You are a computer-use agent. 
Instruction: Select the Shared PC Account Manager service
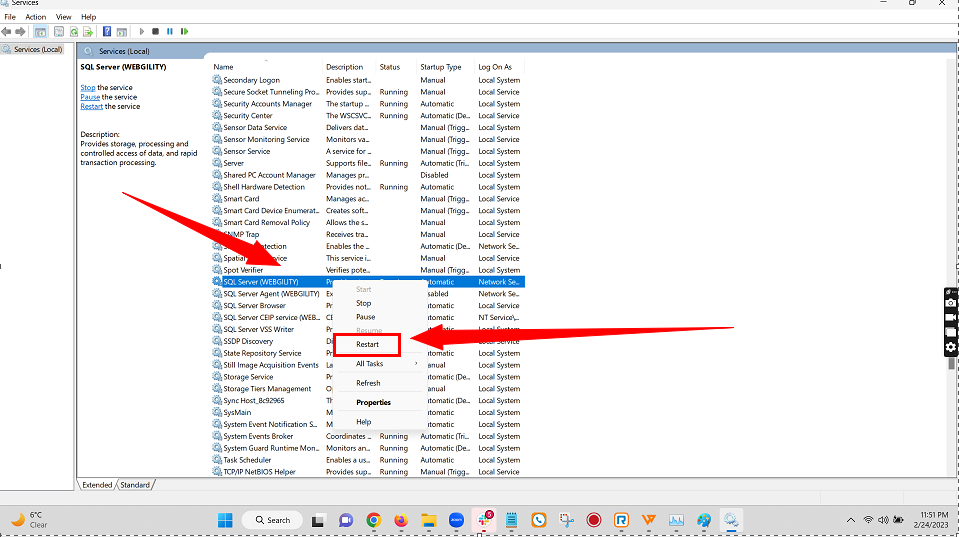click(x=368, y=175)
